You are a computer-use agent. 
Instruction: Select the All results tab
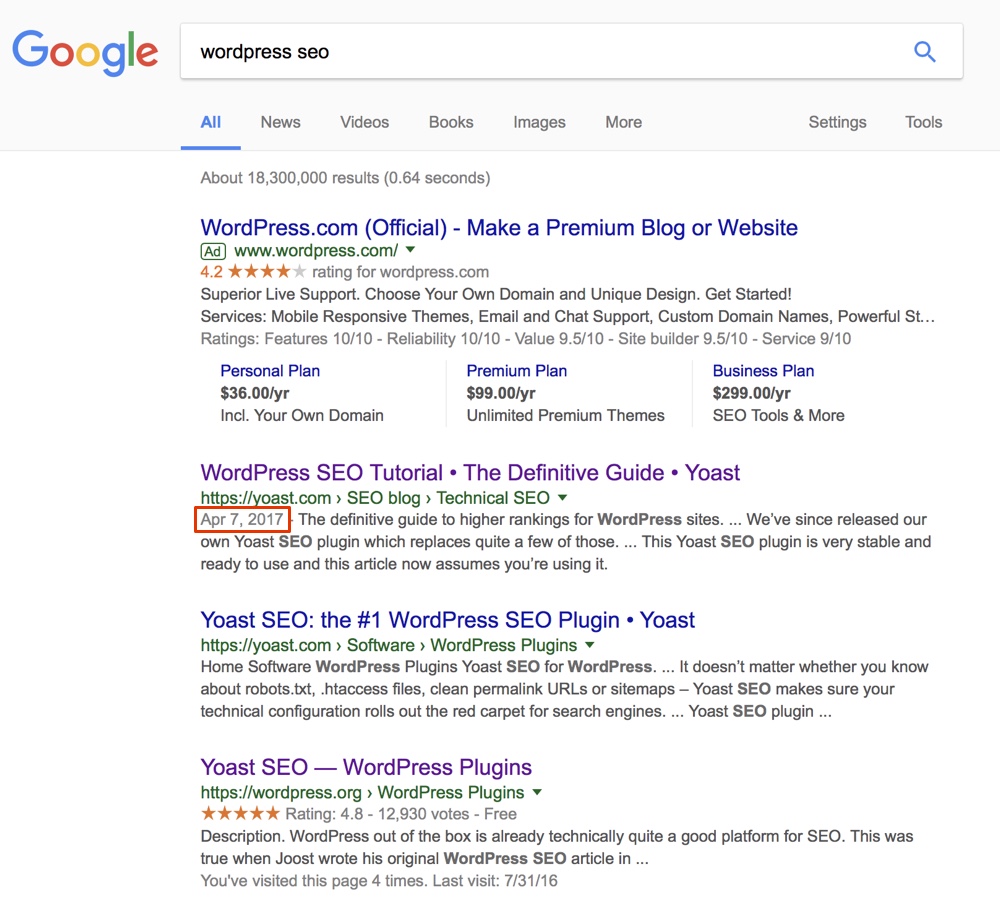point(210,122)
